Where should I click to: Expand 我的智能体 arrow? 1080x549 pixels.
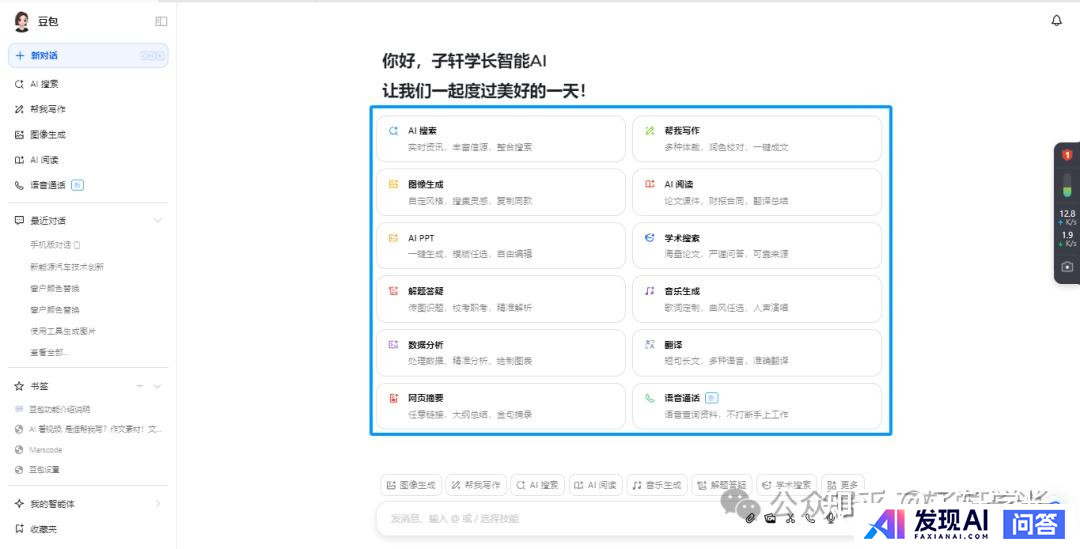point(158,504)
